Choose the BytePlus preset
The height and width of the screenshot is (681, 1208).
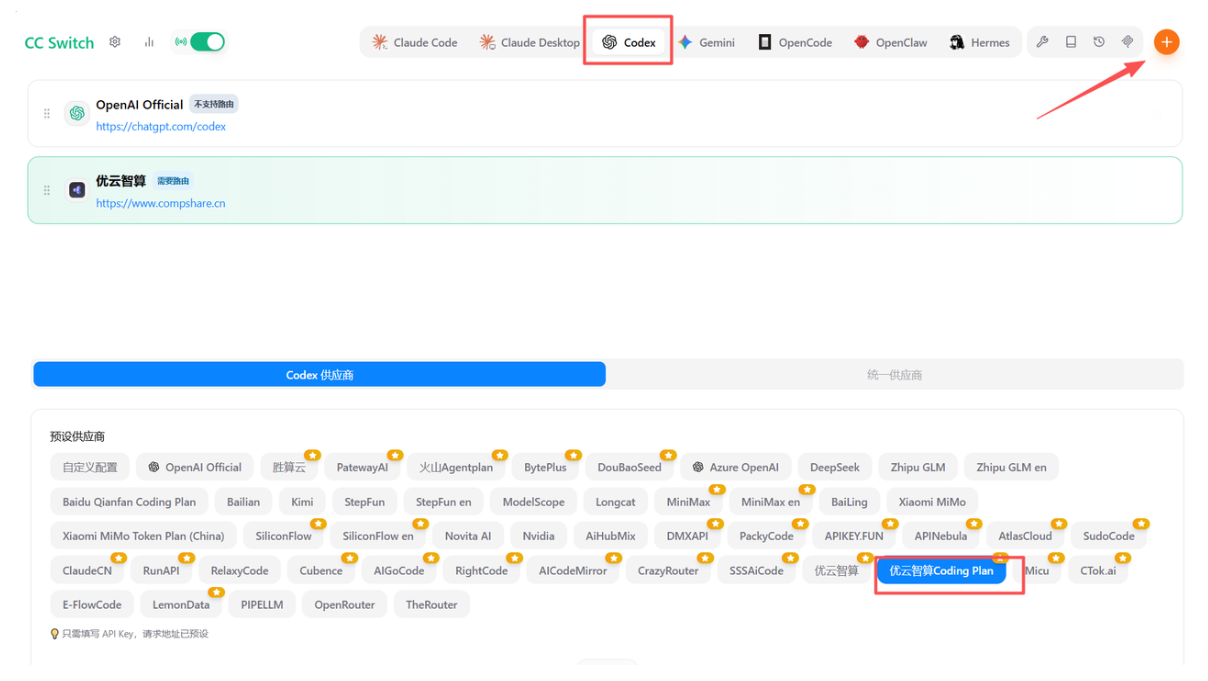(545, 467)
